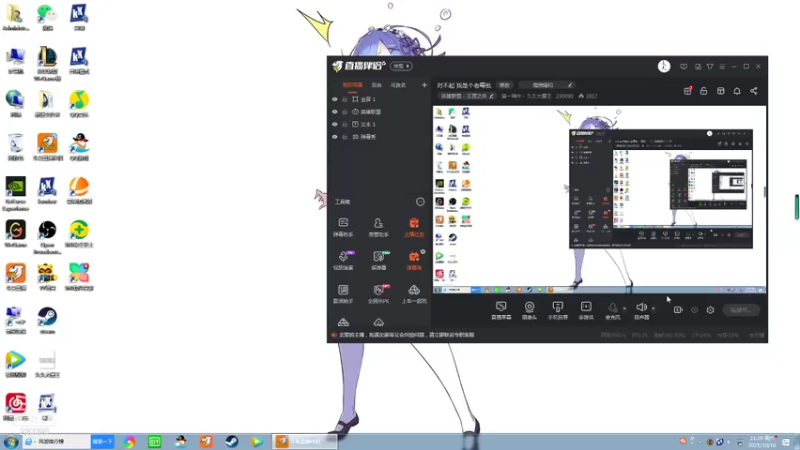Click the video recording camera icon
Viewport: 800px width, 450px height.
tap(678, 310)
